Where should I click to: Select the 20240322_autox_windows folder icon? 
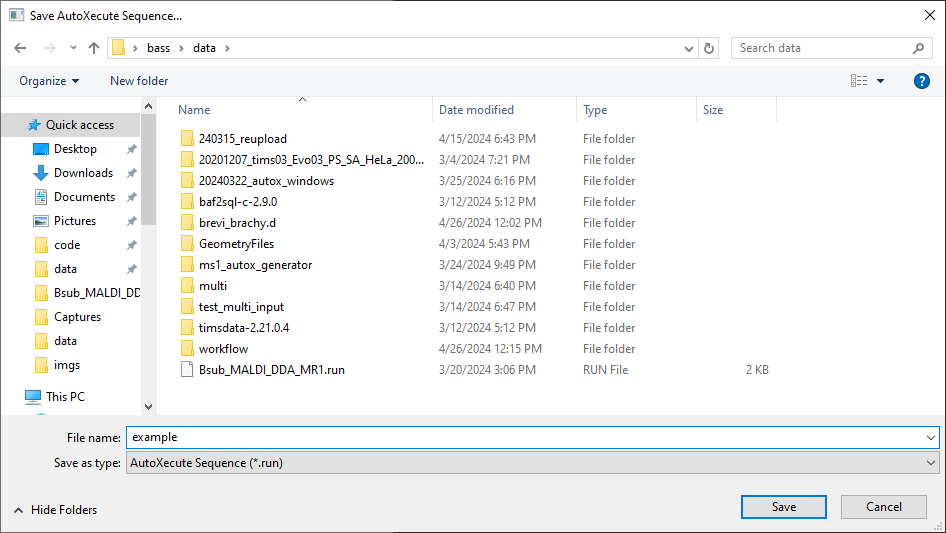(x=187, y=181)
